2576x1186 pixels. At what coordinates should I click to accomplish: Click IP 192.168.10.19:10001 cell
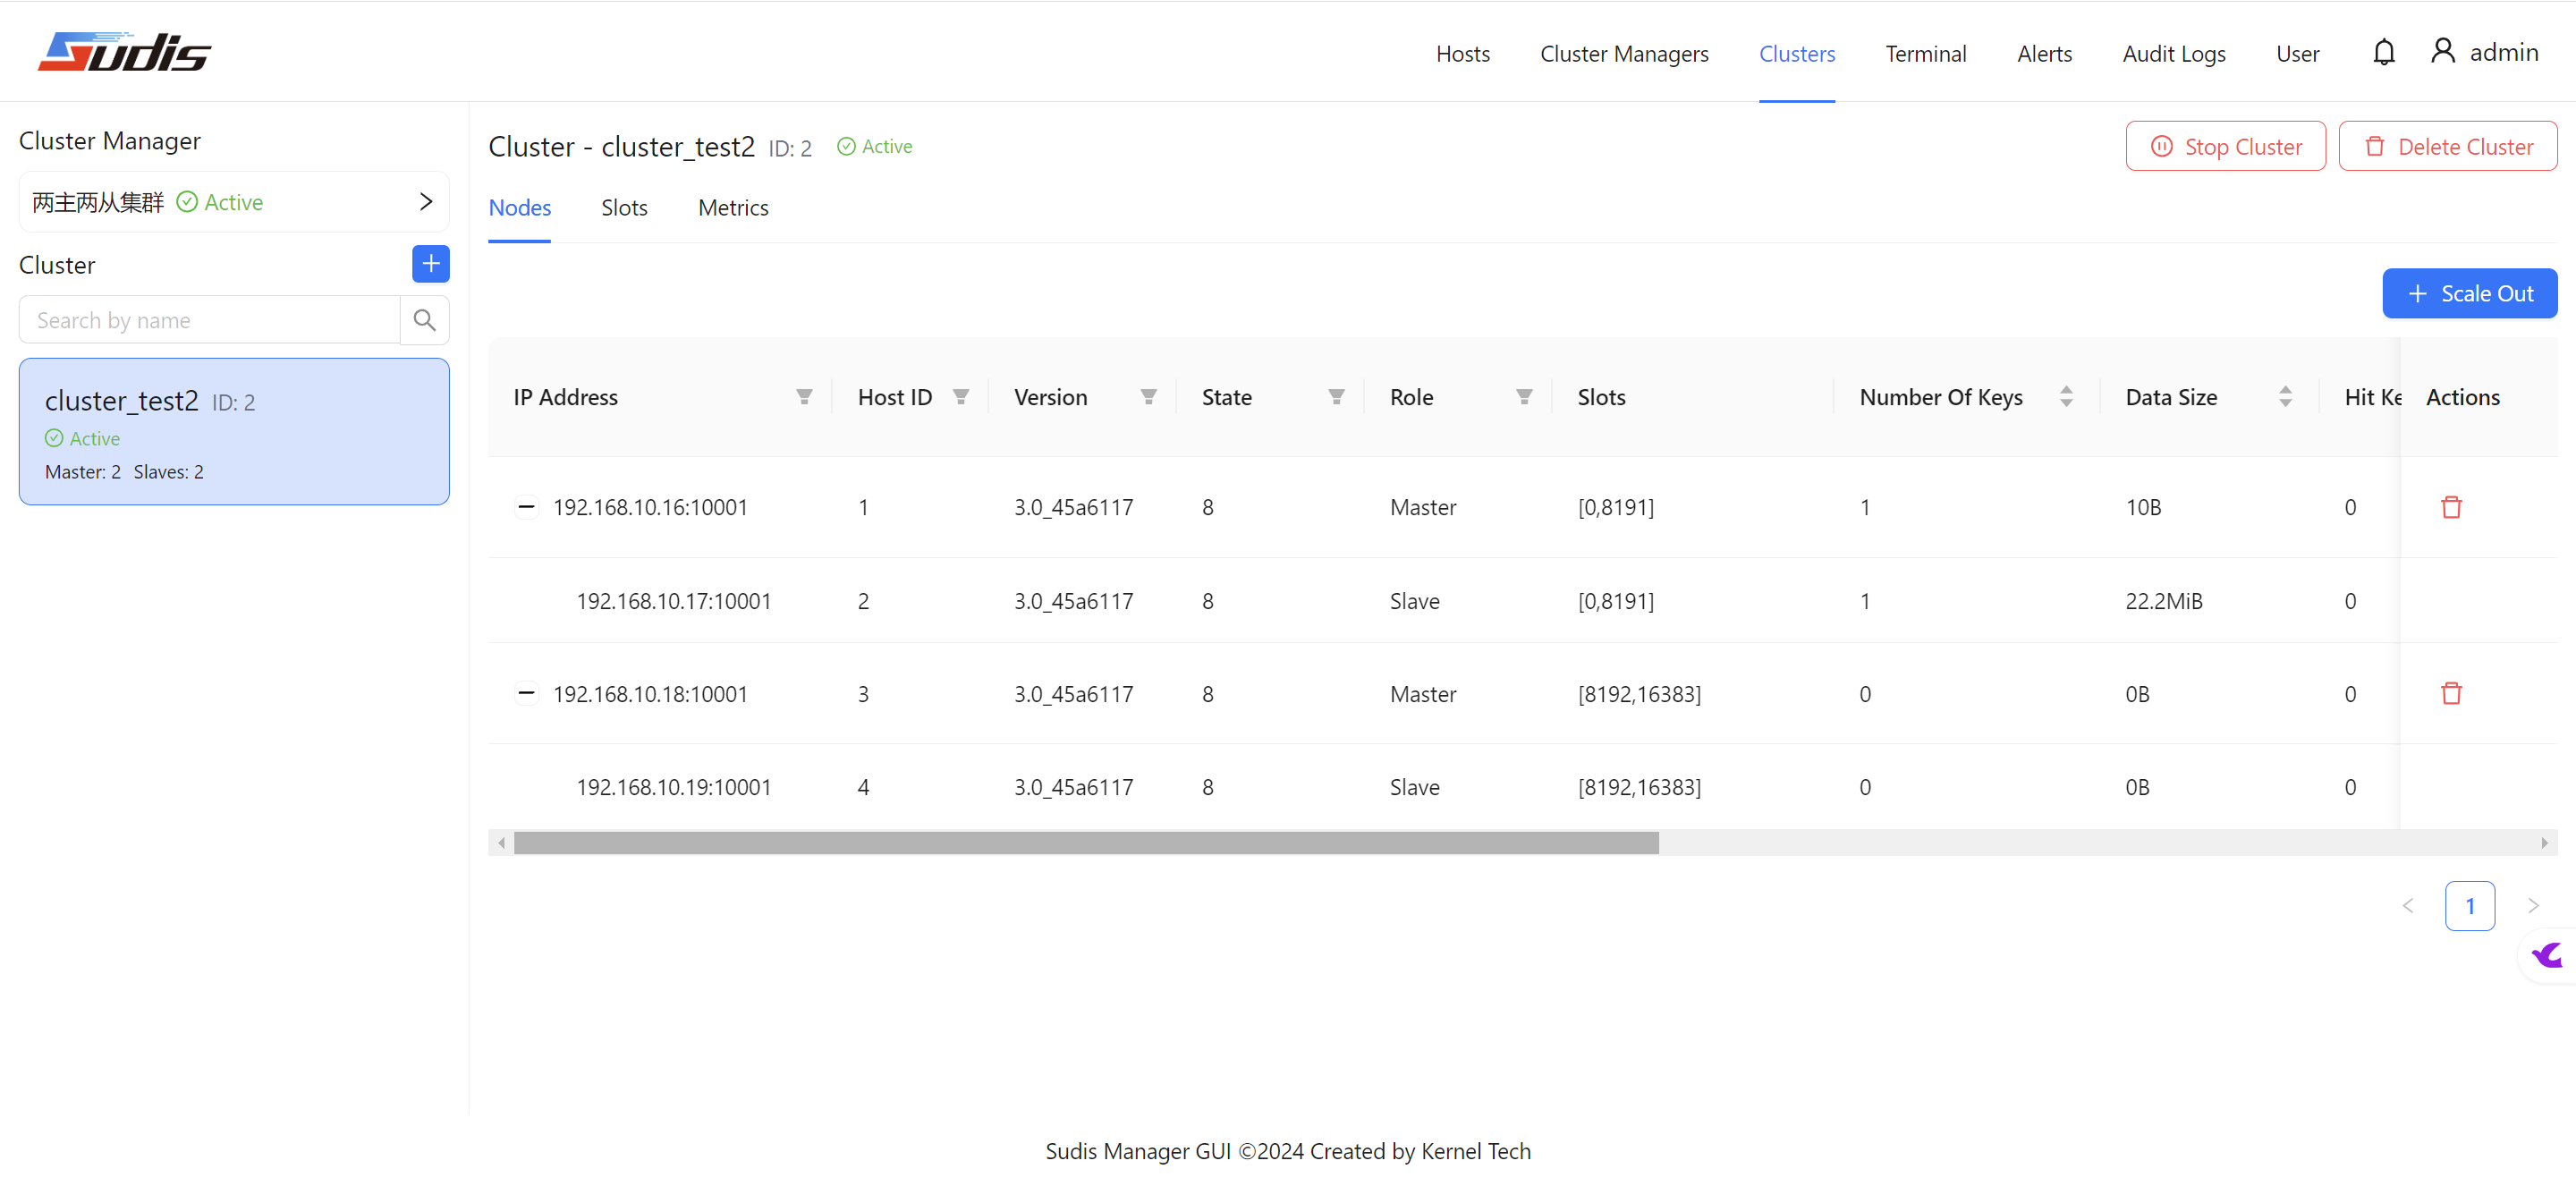(x=674, y=787)
